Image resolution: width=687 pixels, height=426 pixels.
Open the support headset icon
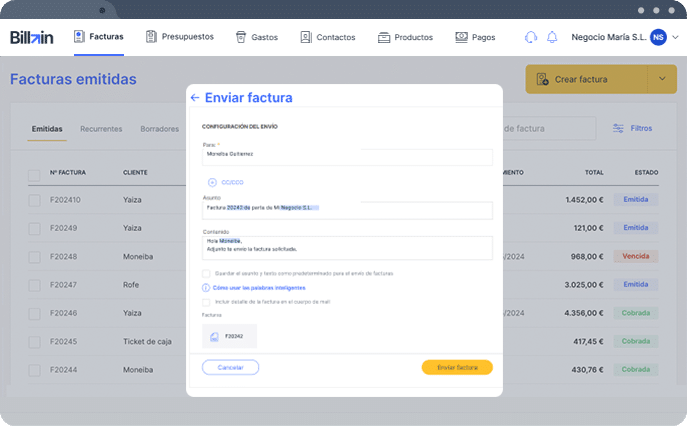click(531, 37)
